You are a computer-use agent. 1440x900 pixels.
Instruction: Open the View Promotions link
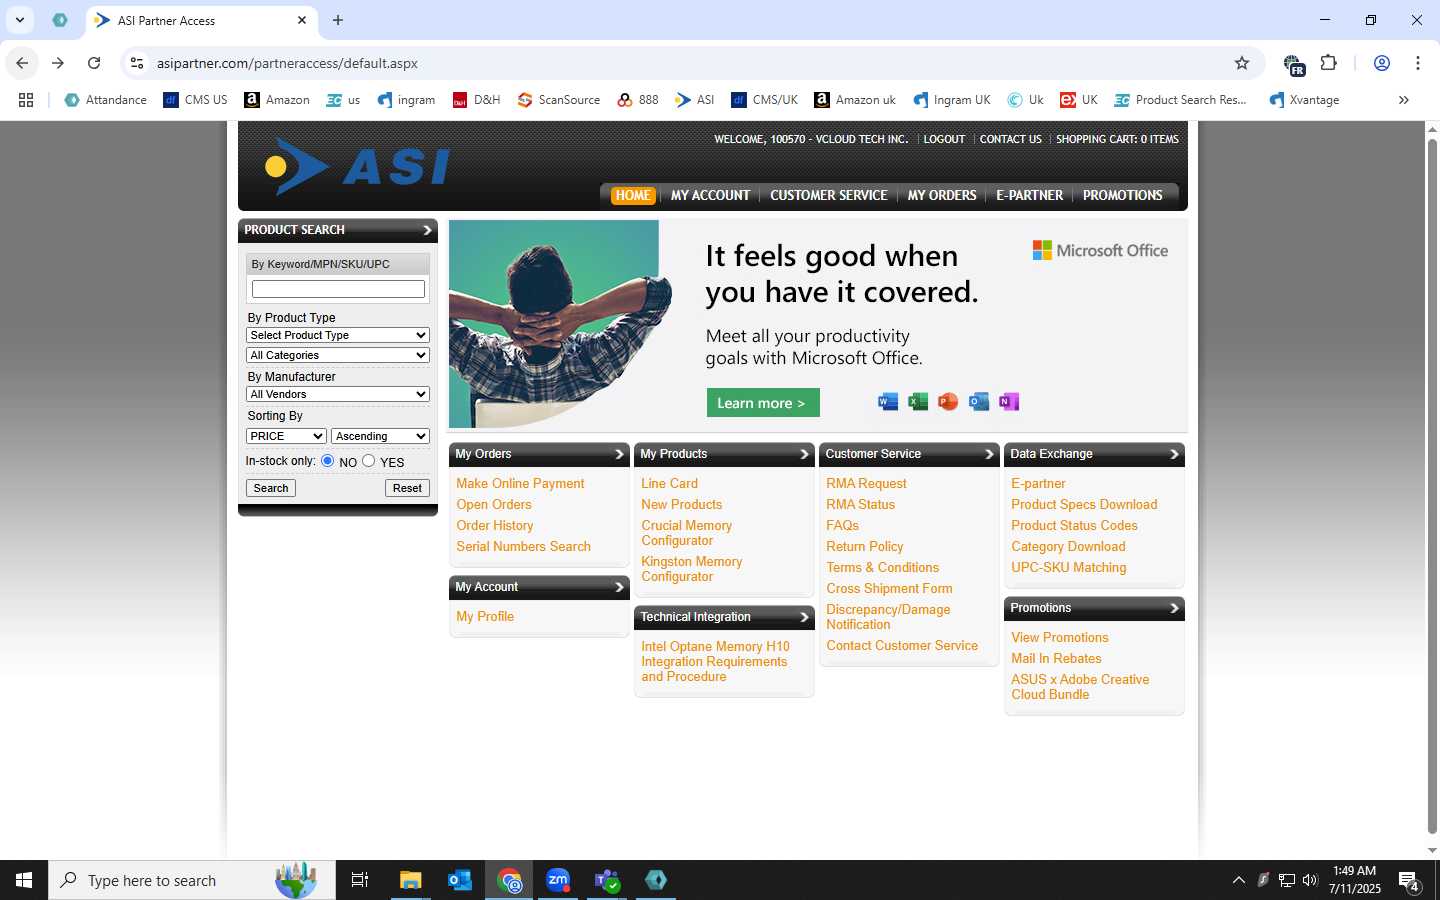[1059, 637]
